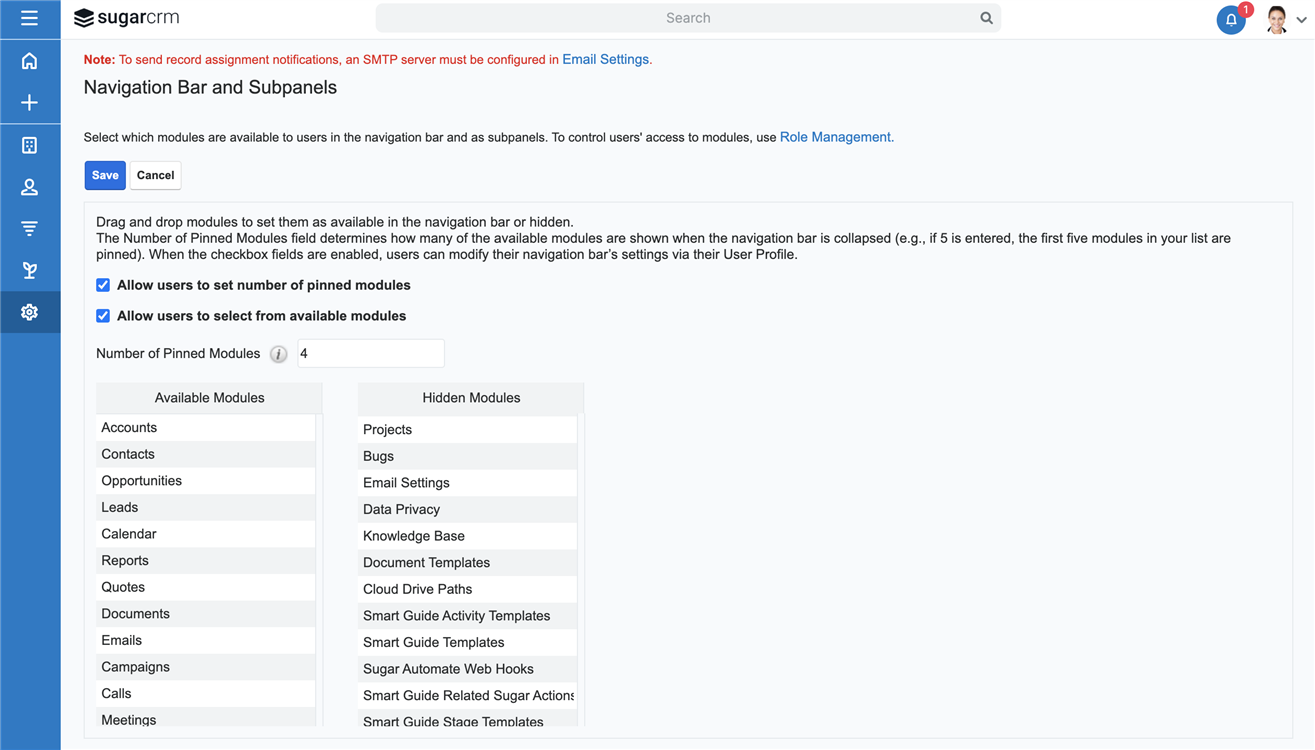This screenshot has width=1315, height=750.
Task: Click the Save button
Action: tap(105, 175)
